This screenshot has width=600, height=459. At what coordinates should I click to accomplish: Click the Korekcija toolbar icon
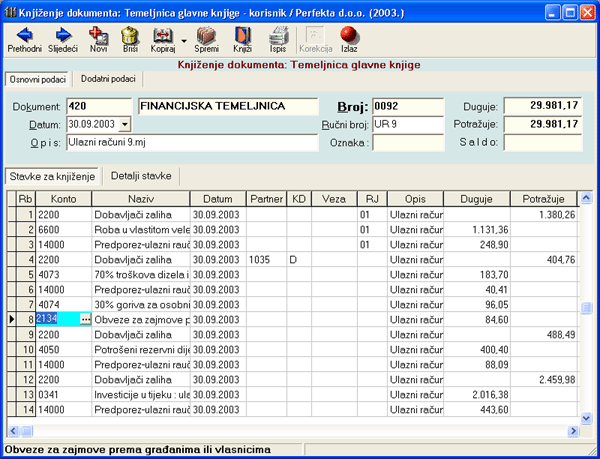click(316, 40)
